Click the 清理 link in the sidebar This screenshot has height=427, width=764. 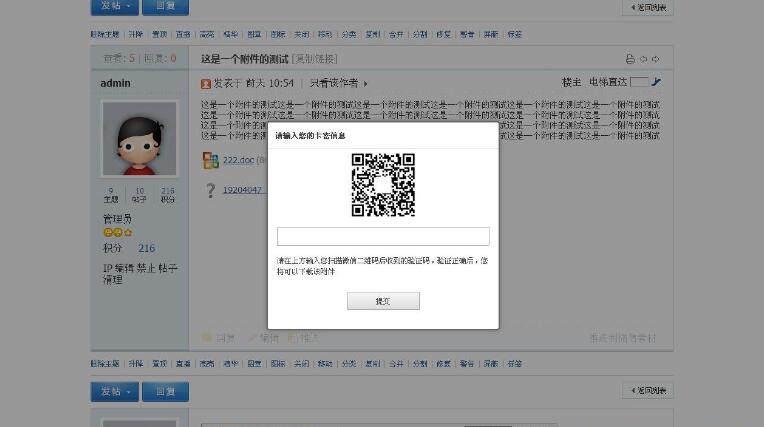pyautogui.click(x=113, y=280)
